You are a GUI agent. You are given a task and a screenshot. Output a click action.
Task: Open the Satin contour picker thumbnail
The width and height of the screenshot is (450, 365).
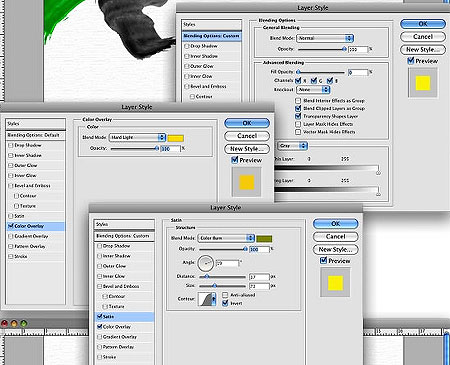205,299
